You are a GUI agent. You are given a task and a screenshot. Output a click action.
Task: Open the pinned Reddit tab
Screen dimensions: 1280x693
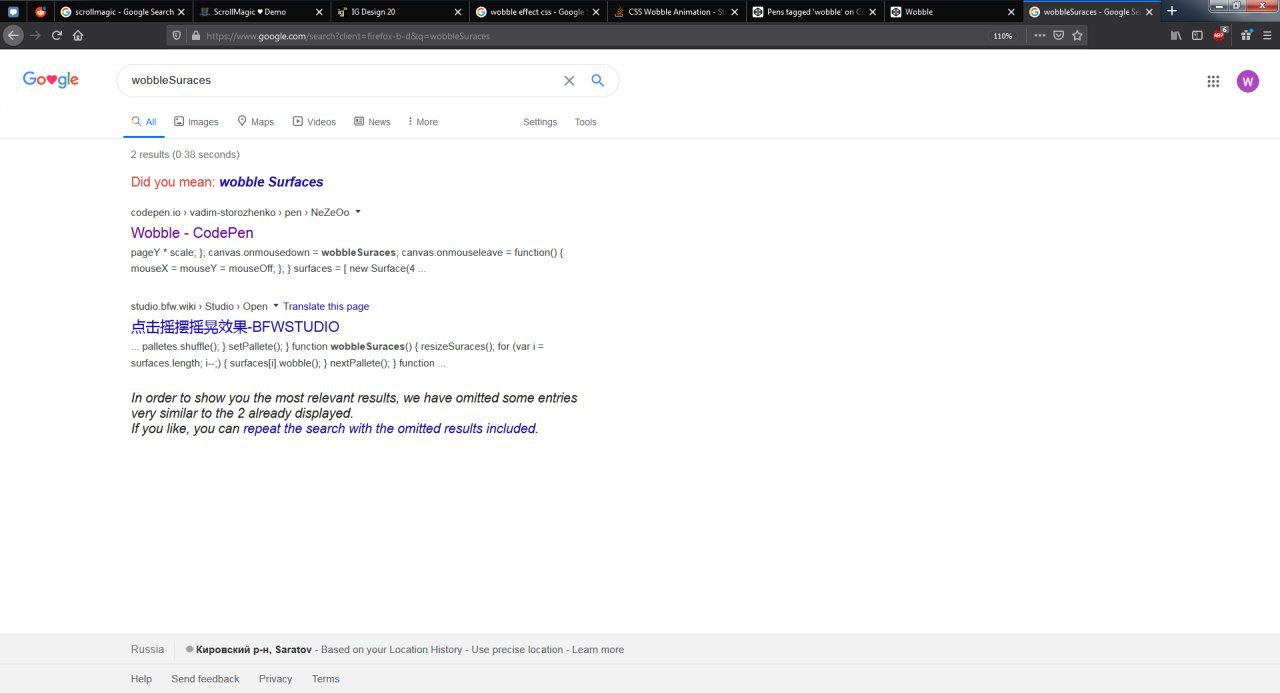click(41, 12)
